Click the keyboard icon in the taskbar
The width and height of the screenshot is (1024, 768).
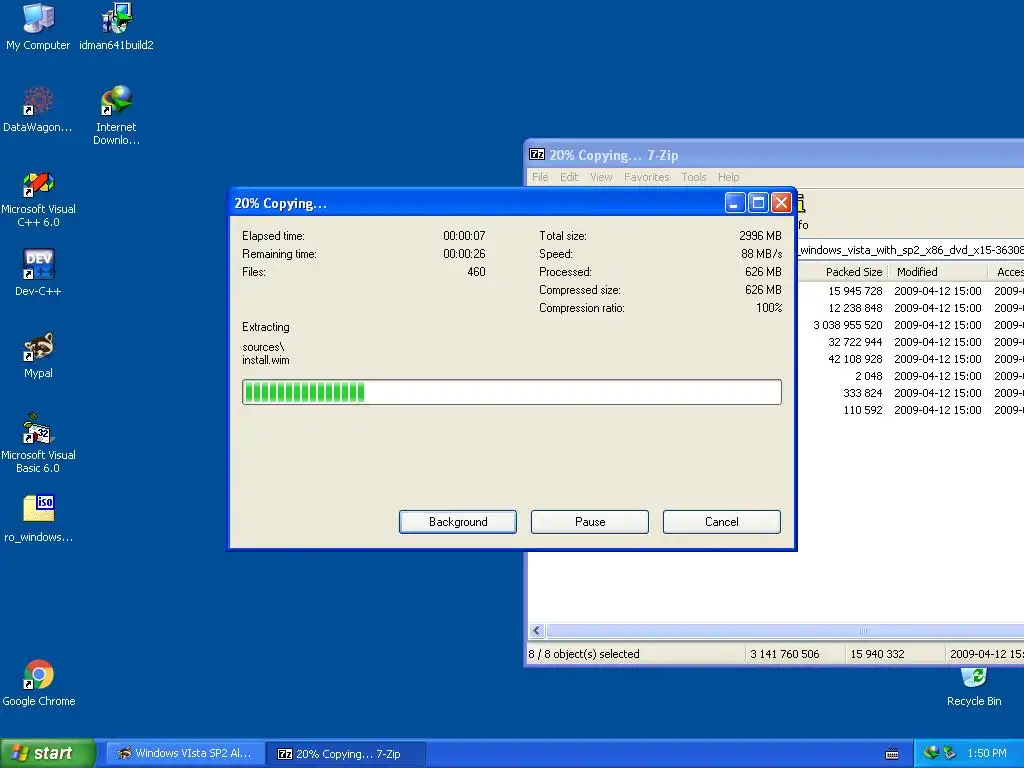pos(891,754)
